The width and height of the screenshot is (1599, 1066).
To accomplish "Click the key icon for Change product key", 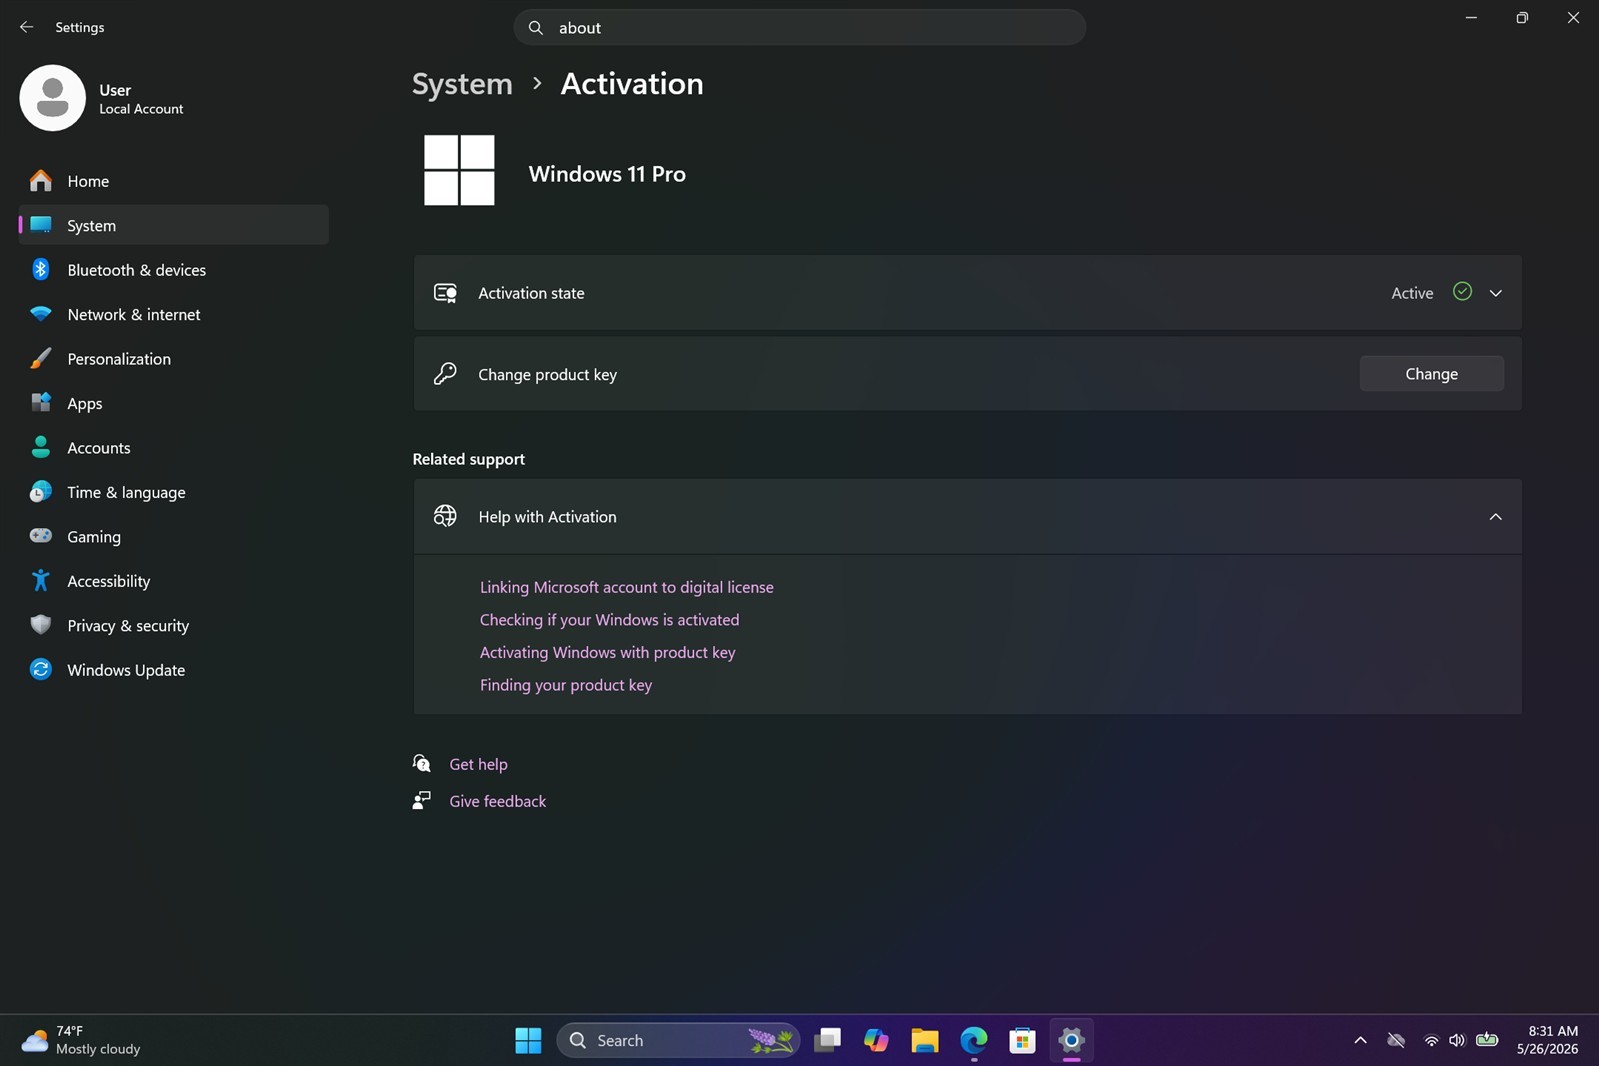I will (x=445, y=374).
